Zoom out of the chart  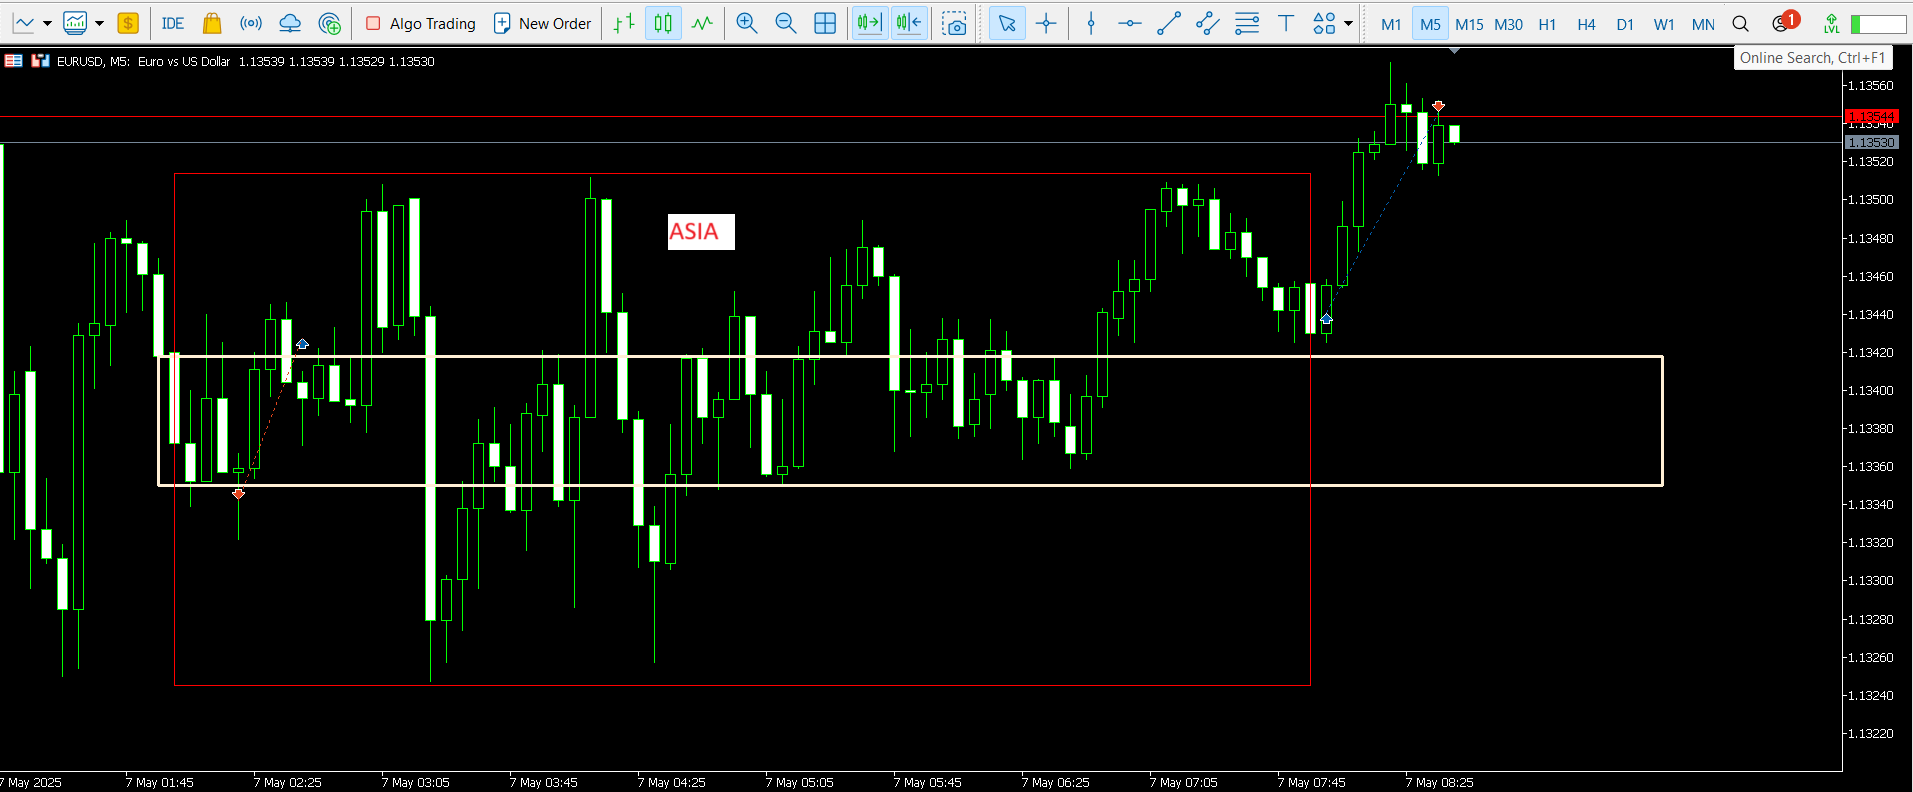(786, 23)
